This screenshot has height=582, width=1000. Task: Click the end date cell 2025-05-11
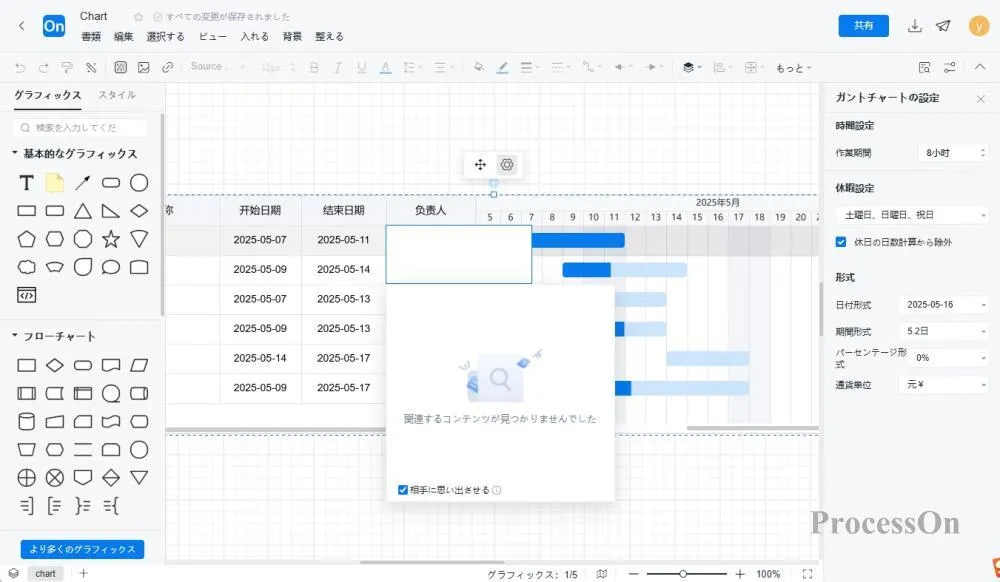(x=343, y=240)
